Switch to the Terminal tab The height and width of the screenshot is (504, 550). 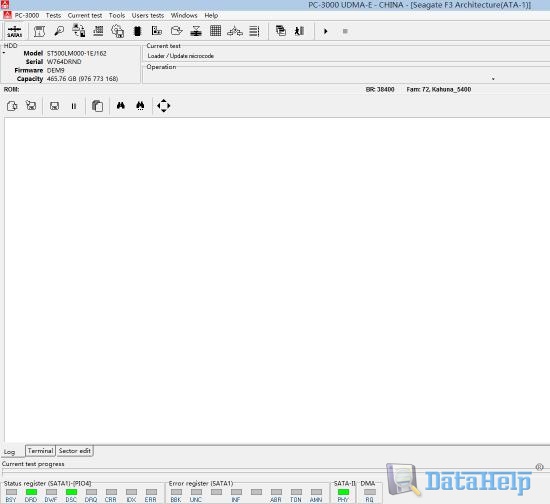40,451
